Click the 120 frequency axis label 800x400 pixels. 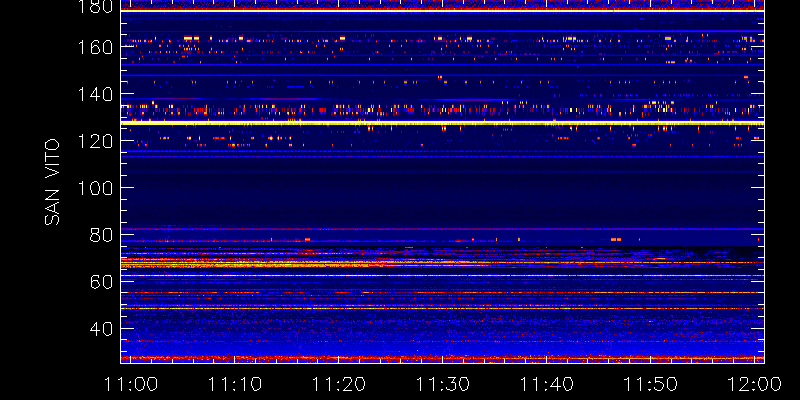pos(95,141)
